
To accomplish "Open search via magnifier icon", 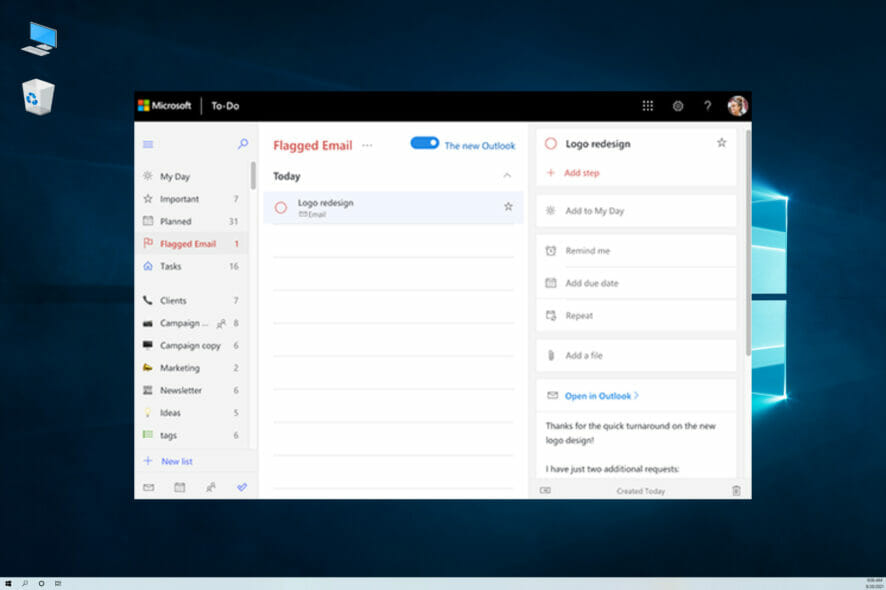I will click(x=242, y=144).
